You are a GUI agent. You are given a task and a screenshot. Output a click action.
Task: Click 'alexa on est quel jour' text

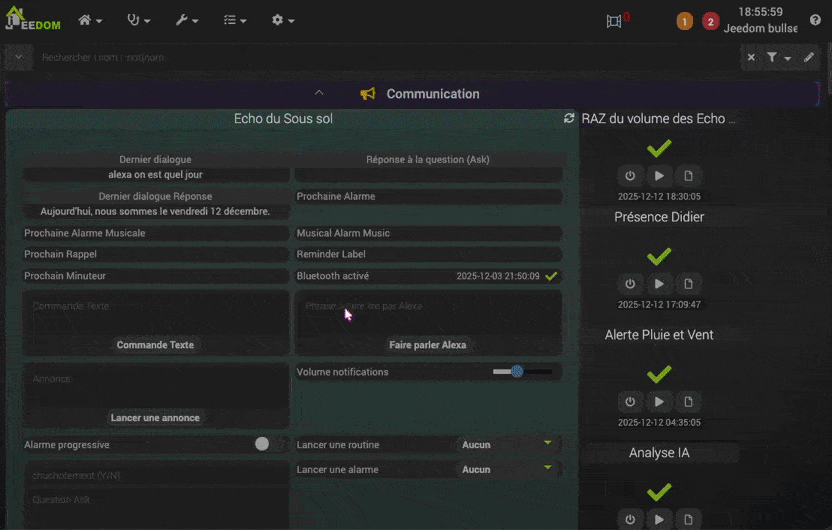pos(155,175)
